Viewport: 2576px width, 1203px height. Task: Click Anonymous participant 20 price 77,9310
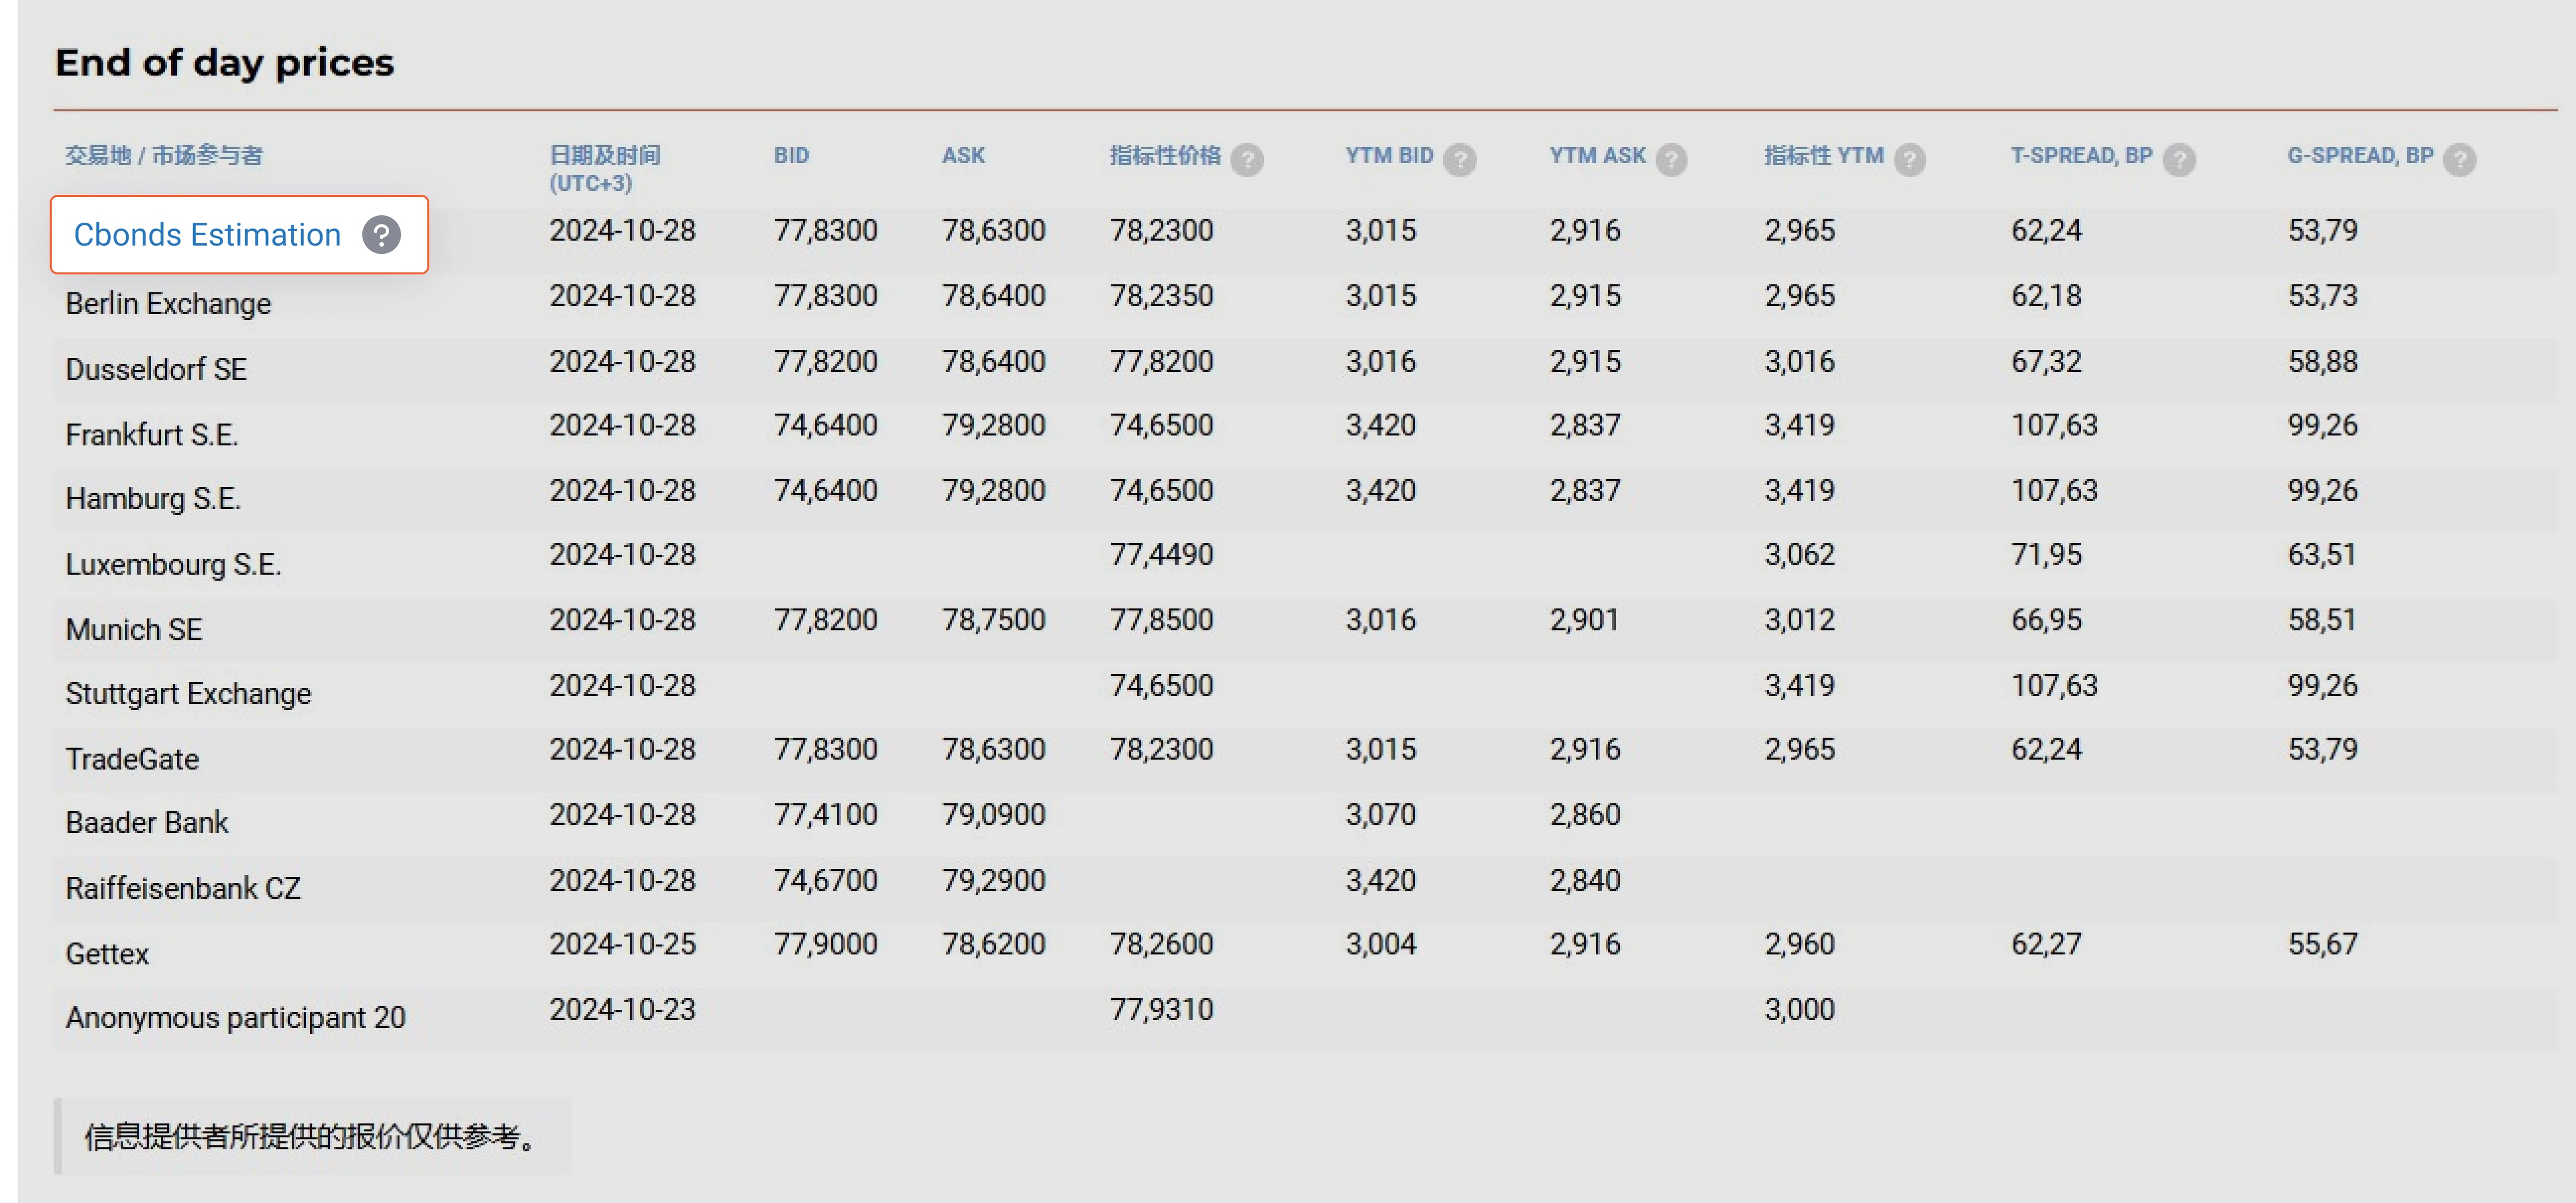click(x=1161, y=1010)
